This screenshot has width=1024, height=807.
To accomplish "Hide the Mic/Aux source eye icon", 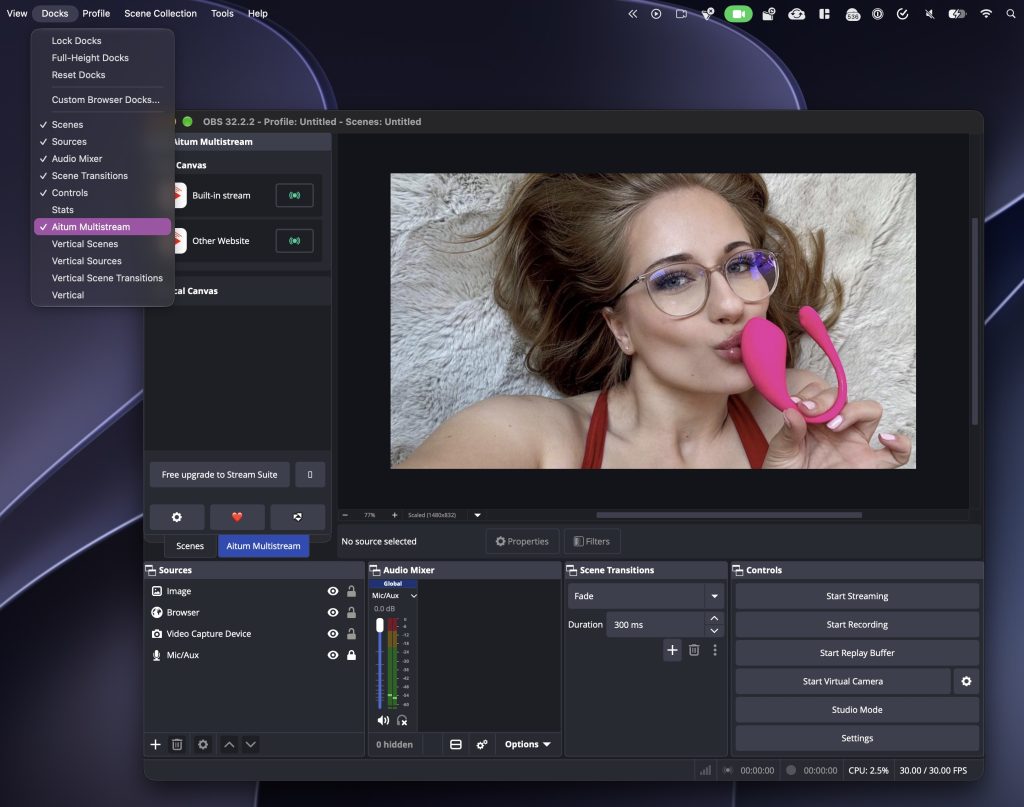I will (x=333, y=655).
